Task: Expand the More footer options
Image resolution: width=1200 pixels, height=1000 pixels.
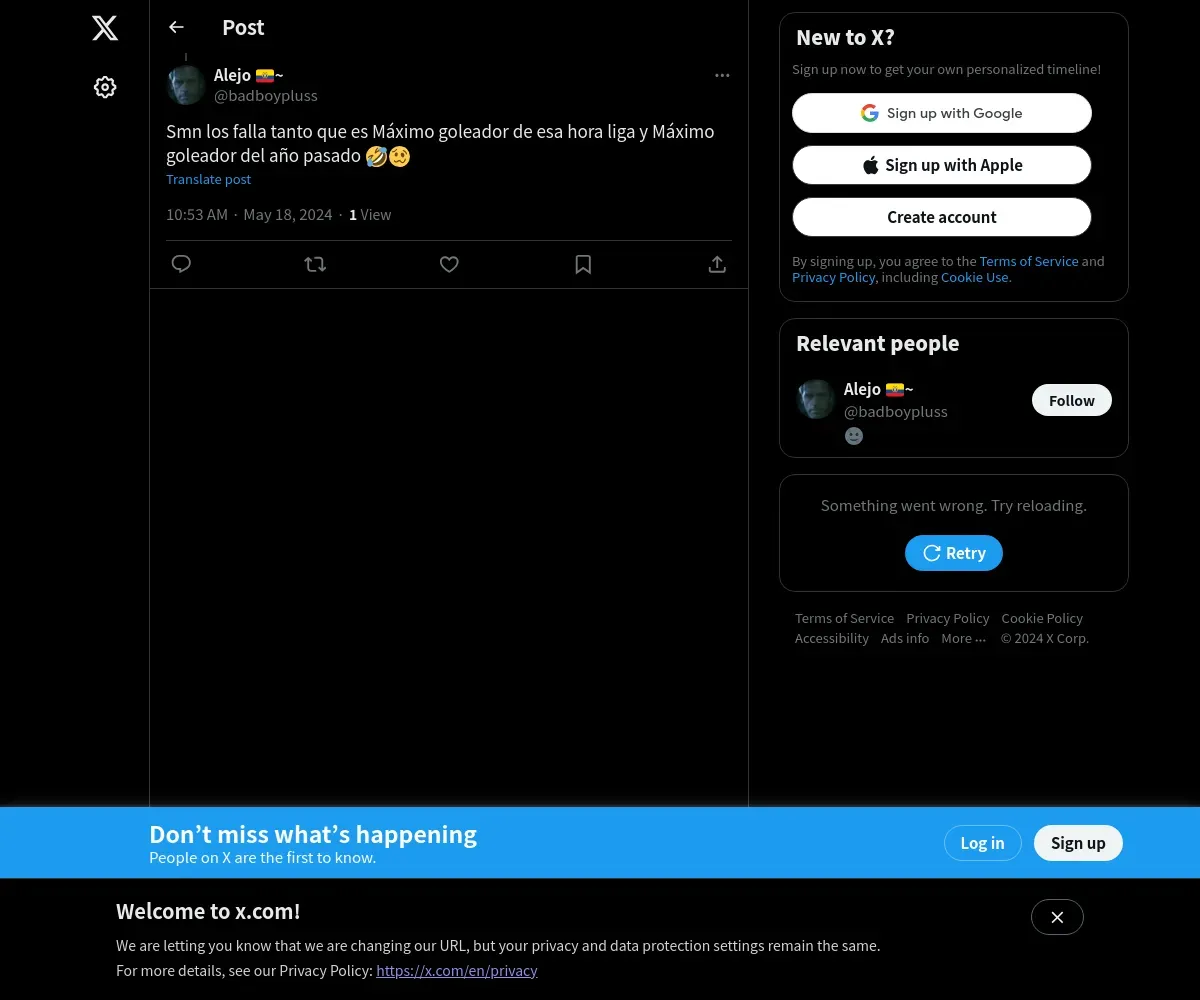Action: [963, 638]
